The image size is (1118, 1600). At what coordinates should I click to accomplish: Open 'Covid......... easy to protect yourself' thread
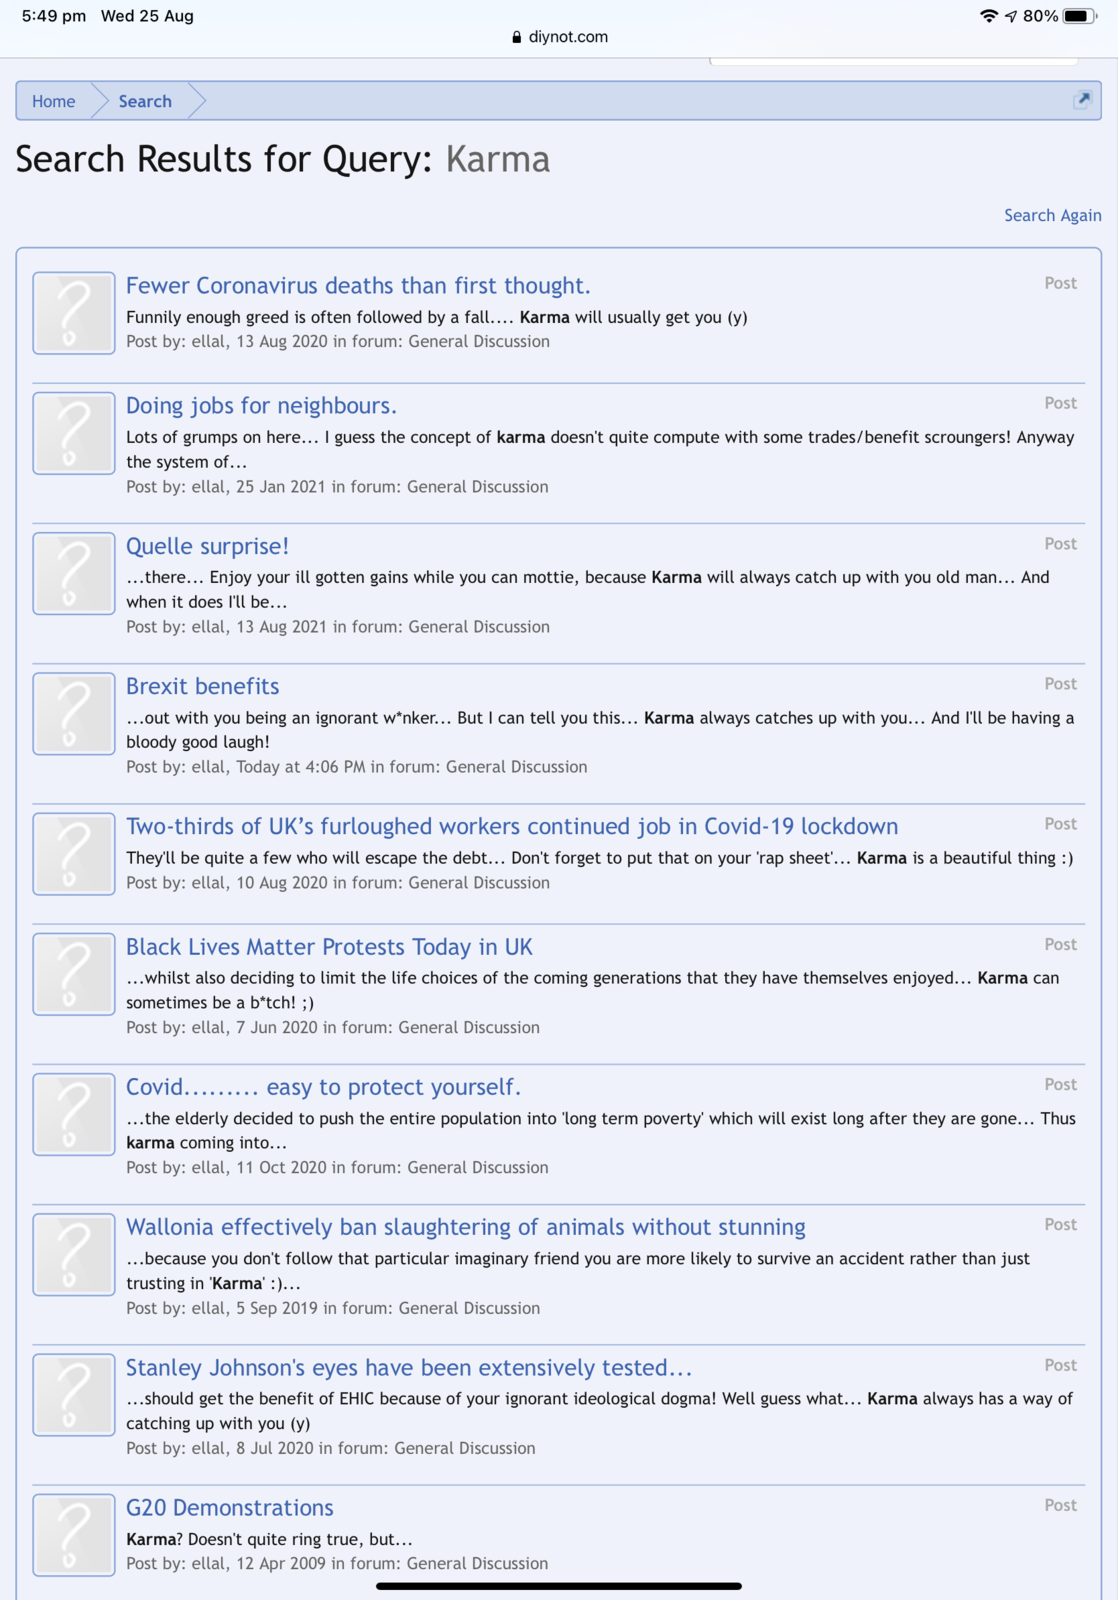click(x=323, y=1087)
